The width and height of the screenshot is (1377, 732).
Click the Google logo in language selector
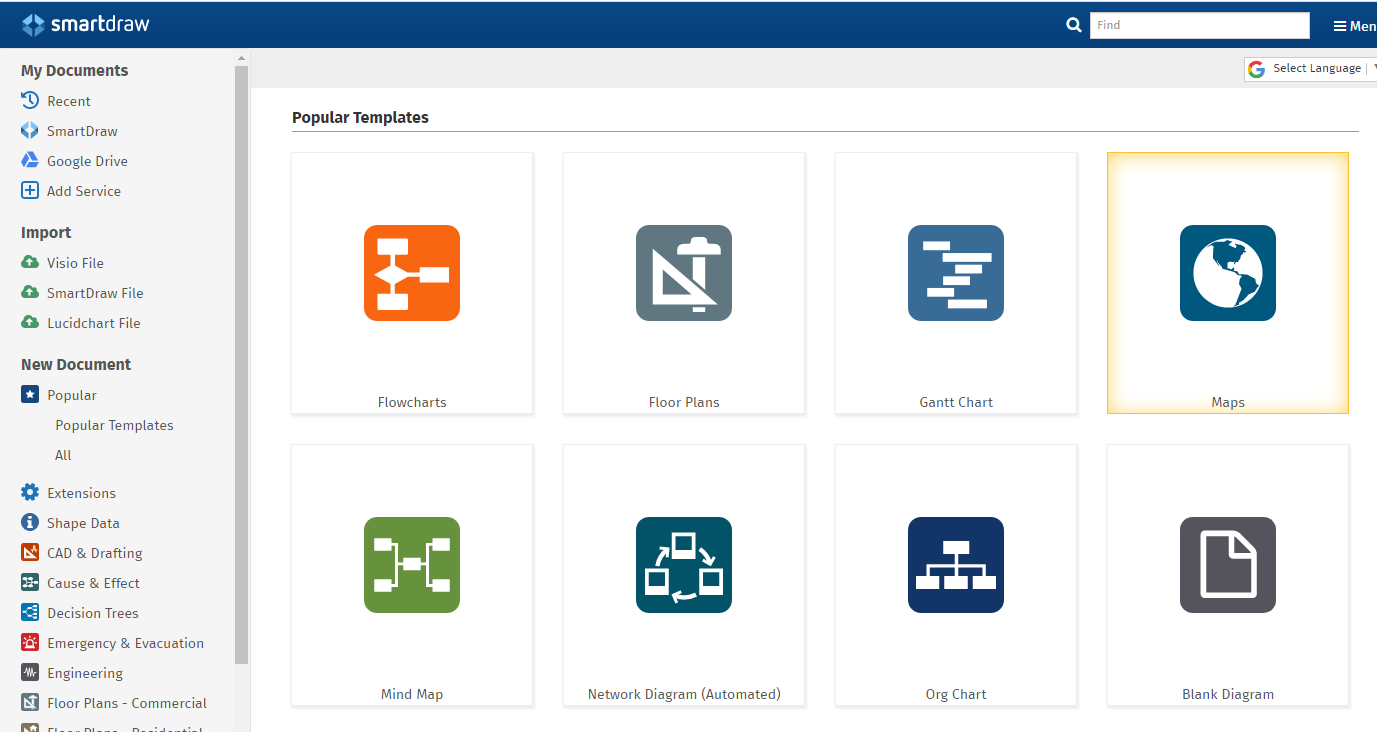[1257, 69]
